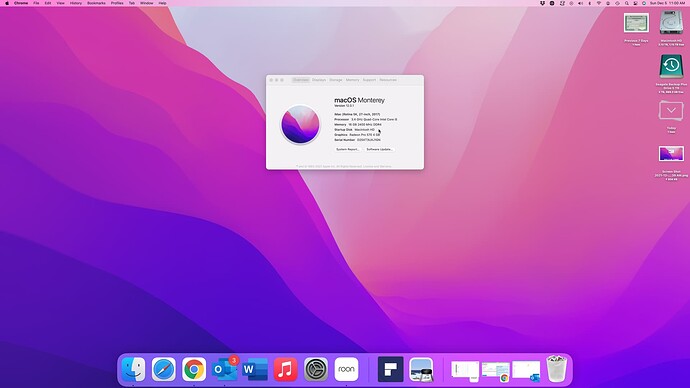Switch to the Displays tab
The height and width of the screenshot is (388, 690).
pyautogui.click(x=319, y=80)
